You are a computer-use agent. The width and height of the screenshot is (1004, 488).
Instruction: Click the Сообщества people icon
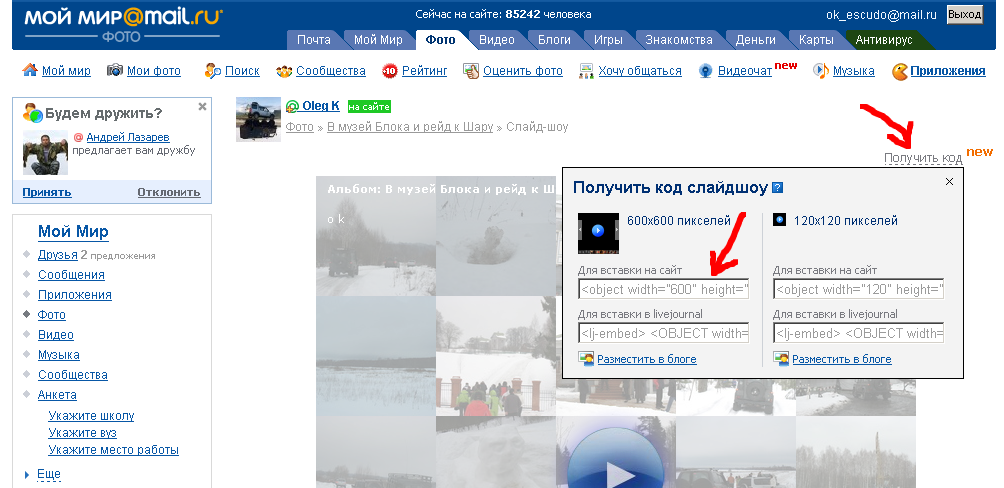pos(285,71)
